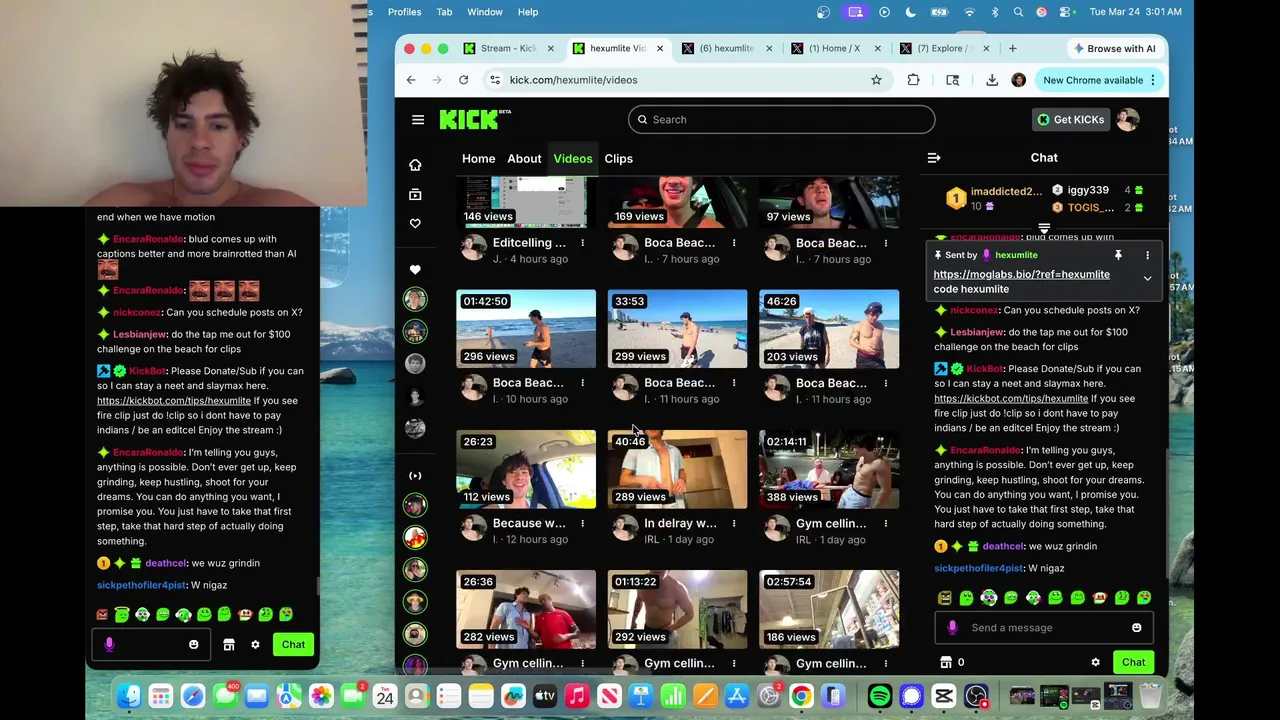This screenshot has height=720, width=1280.
Task: Open a new browser tab with the plus
Action: 1012,48
